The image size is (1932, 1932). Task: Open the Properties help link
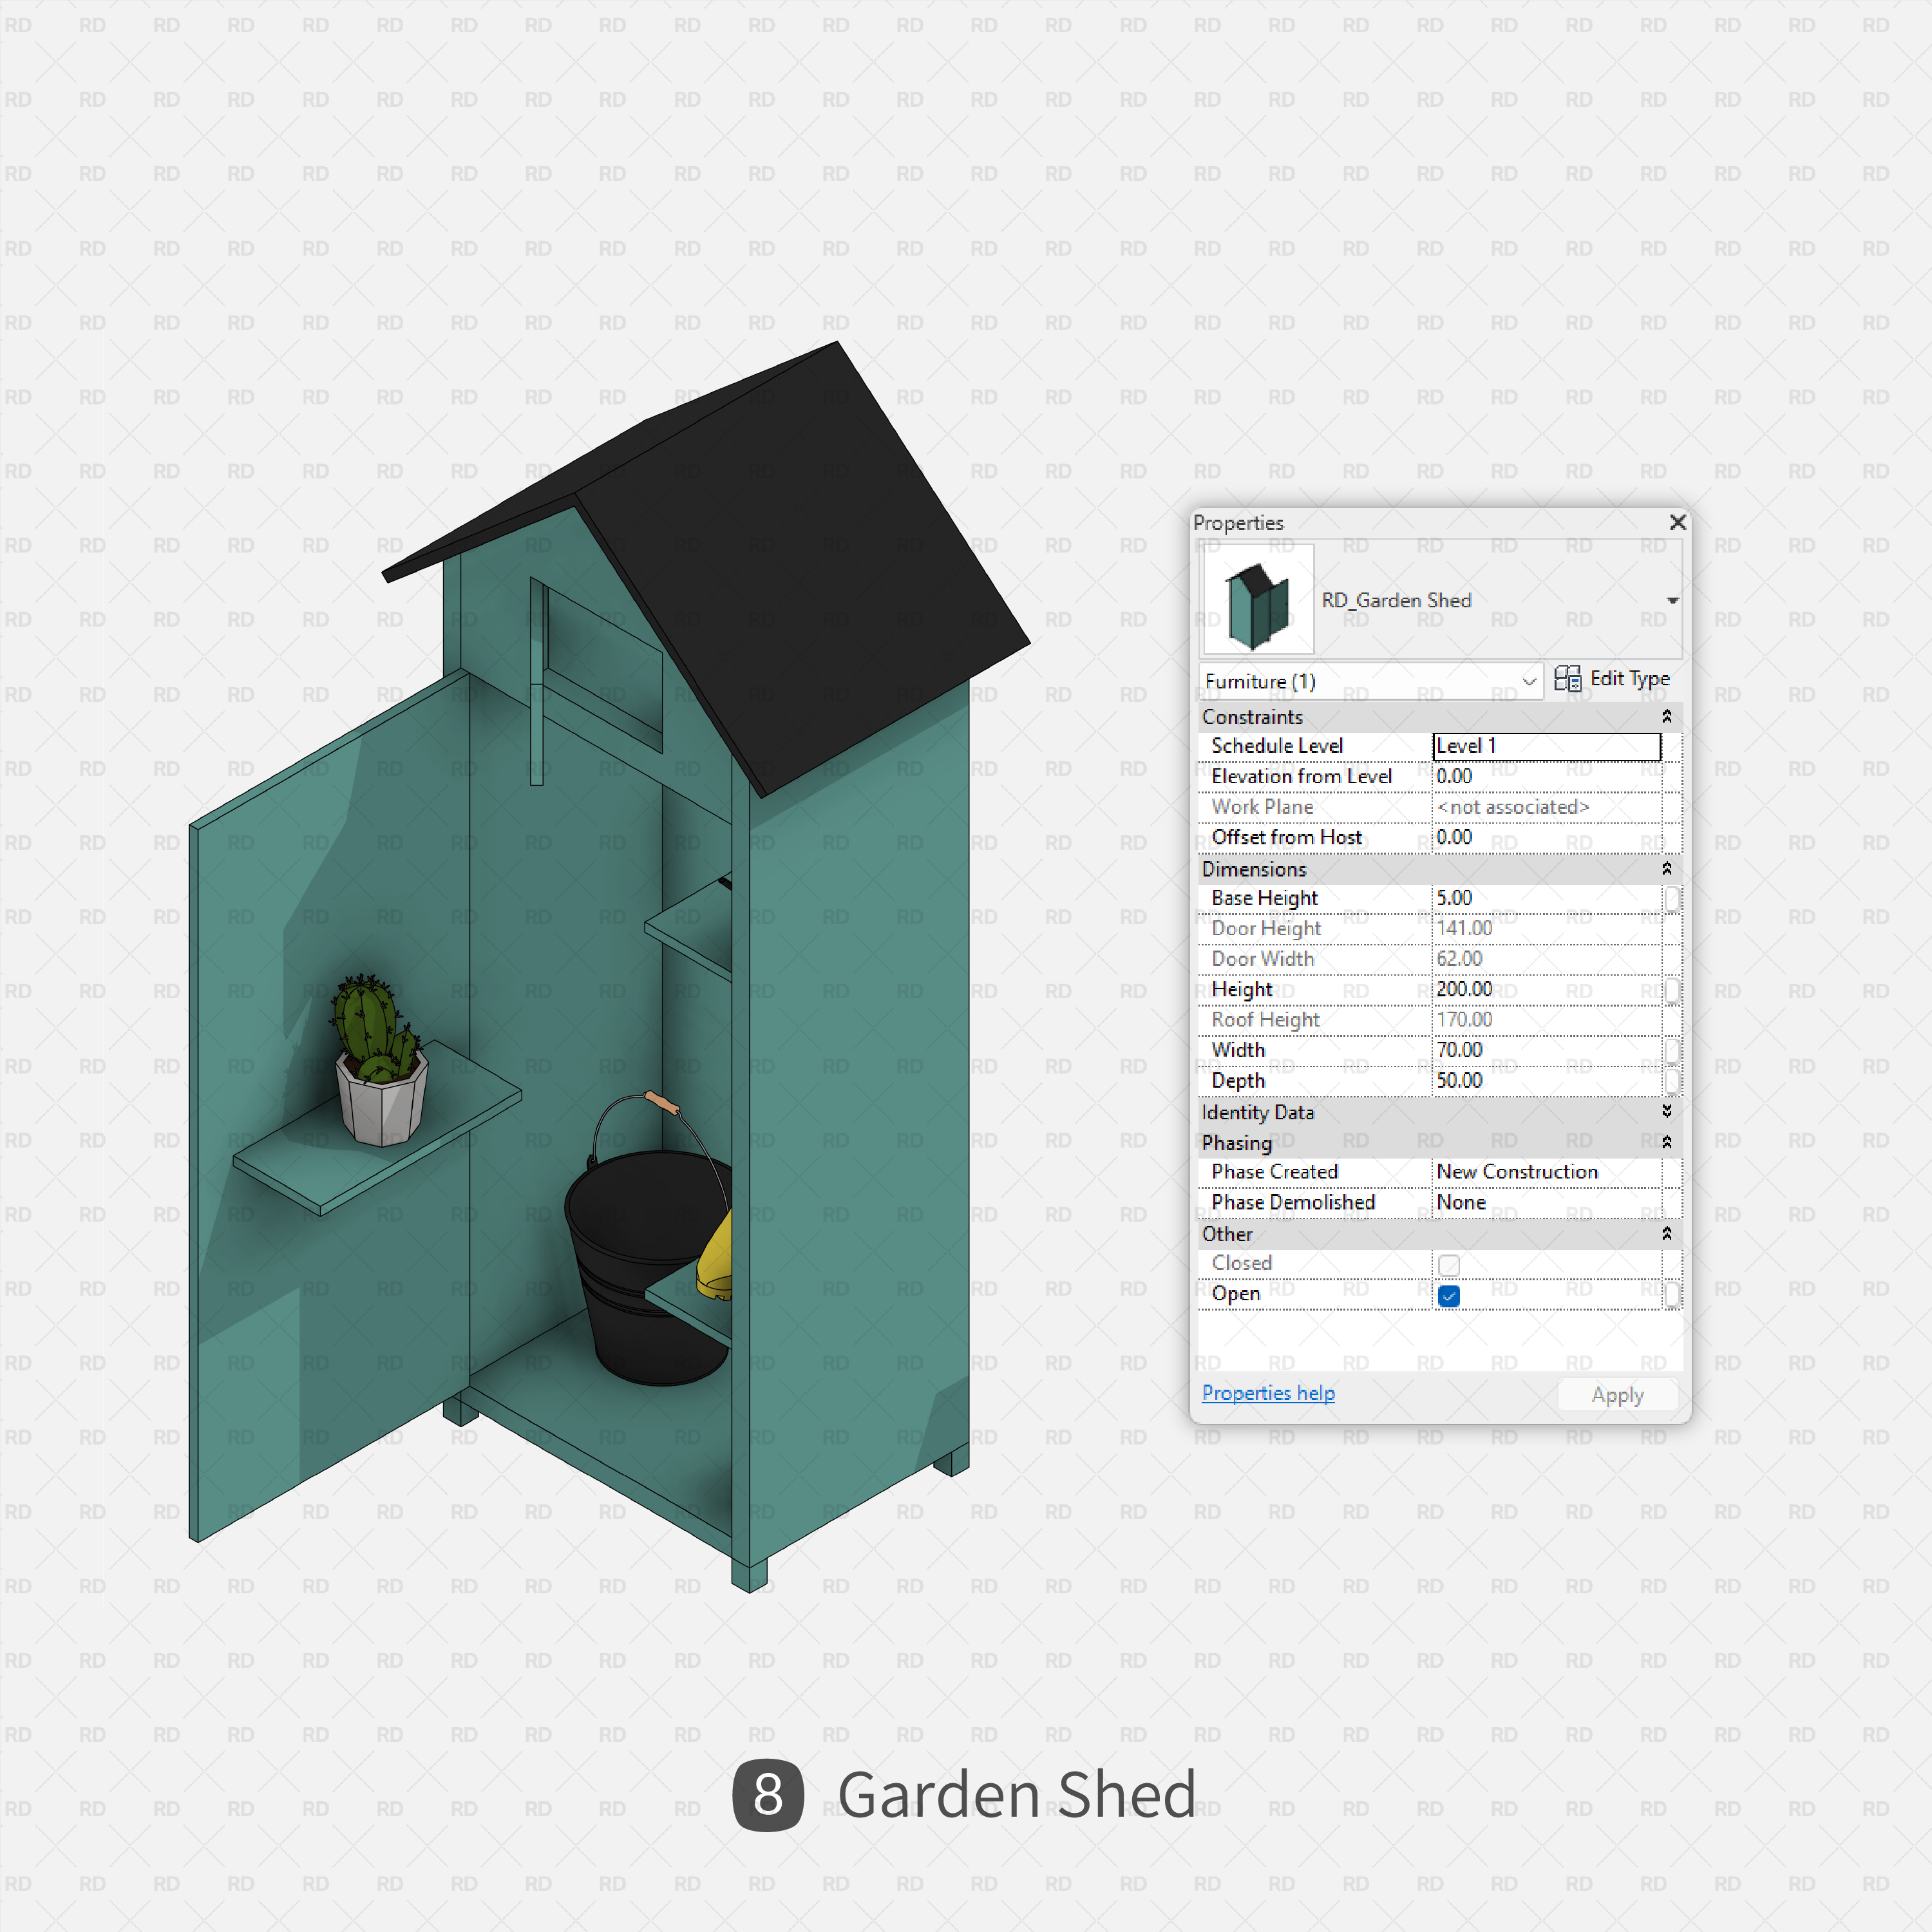pos(1267,1393)
